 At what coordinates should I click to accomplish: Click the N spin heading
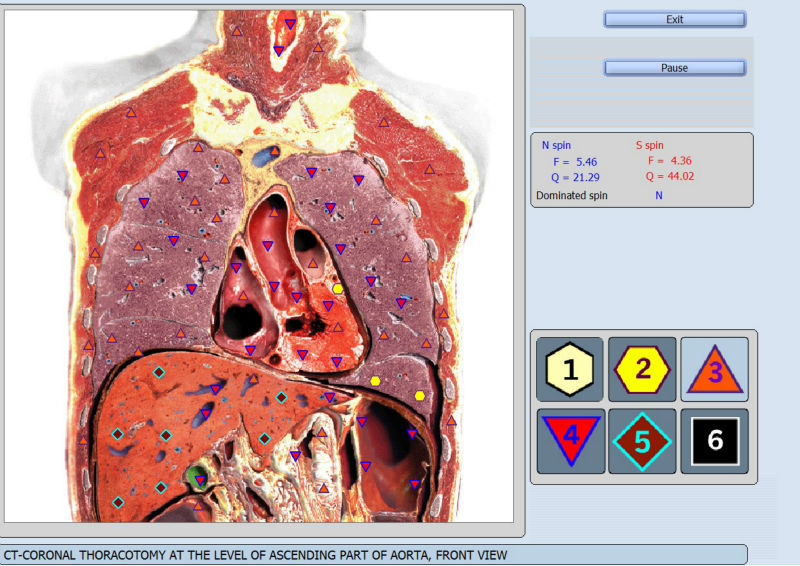click(x=556, y=145)
